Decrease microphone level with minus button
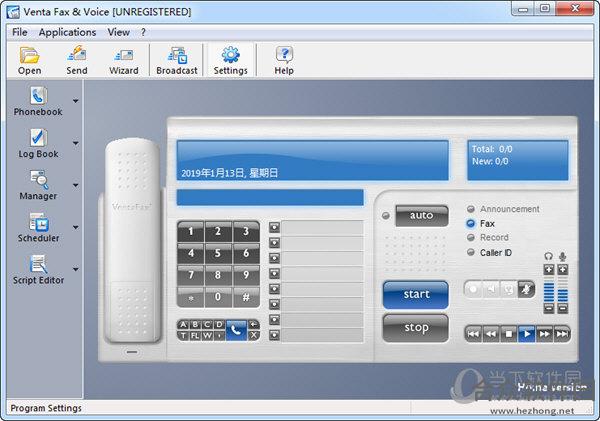 [x=562, y=308]
